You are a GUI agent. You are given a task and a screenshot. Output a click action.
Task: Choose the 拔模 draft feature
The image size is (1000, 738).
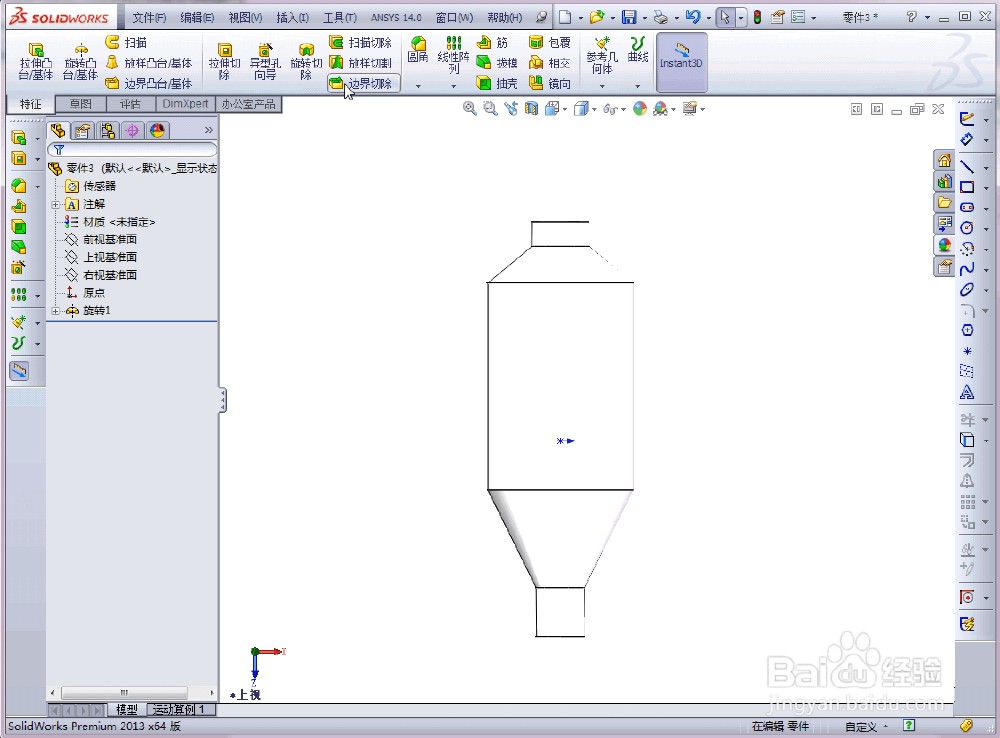click(497, 63)
